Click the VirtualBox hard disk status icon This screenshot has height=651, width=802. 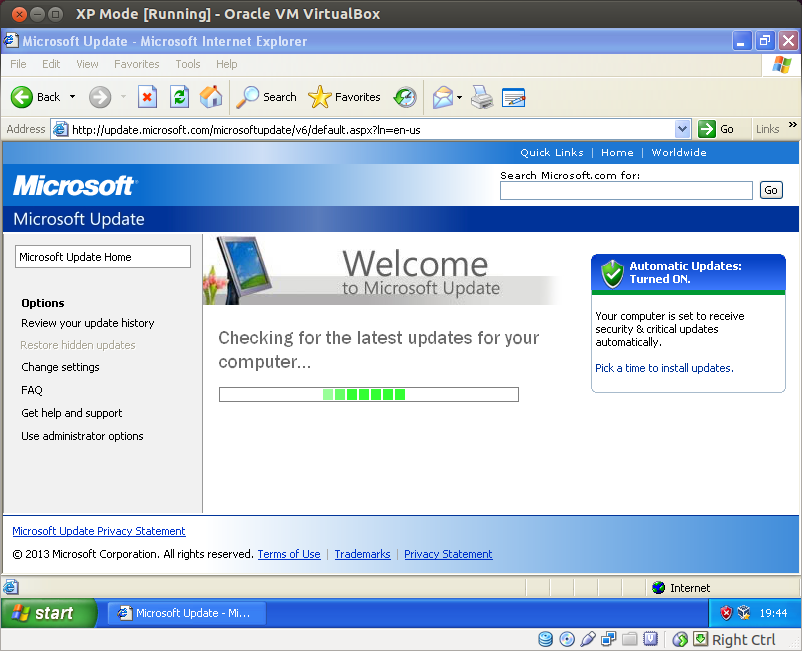pyautogui.click(x=546, y=639)
